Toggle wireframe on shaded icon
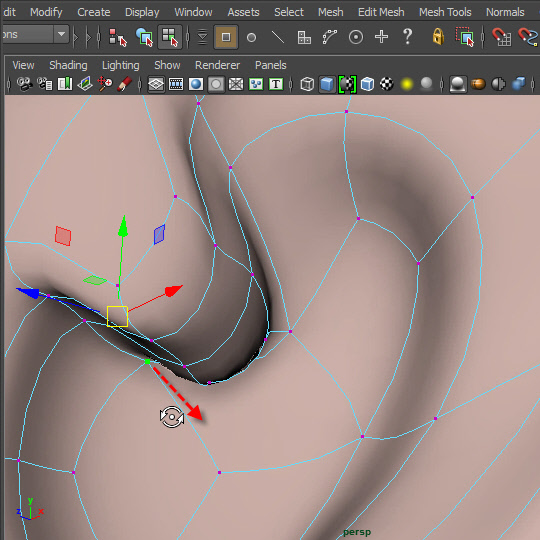Viewport: 540px width, 540px height. (x=367, y=84)
